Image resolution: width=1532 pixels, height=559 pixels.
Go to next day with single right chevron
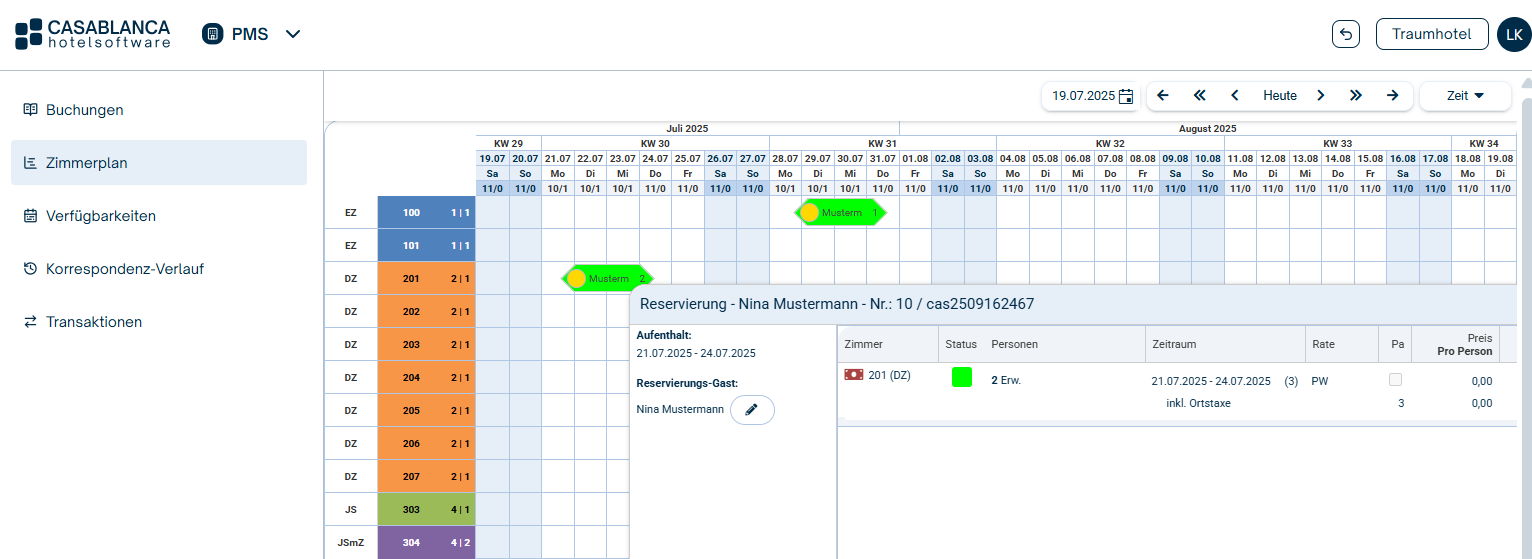click(x=1320, y=96)
